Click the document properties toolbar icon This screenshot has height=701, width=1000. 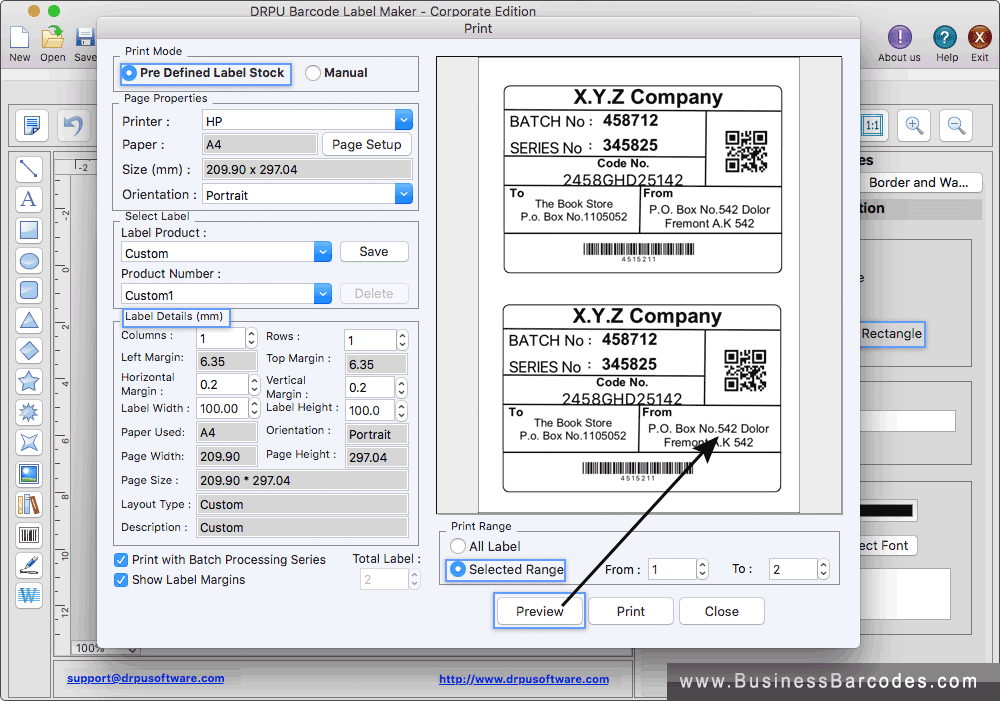point(32,125)
